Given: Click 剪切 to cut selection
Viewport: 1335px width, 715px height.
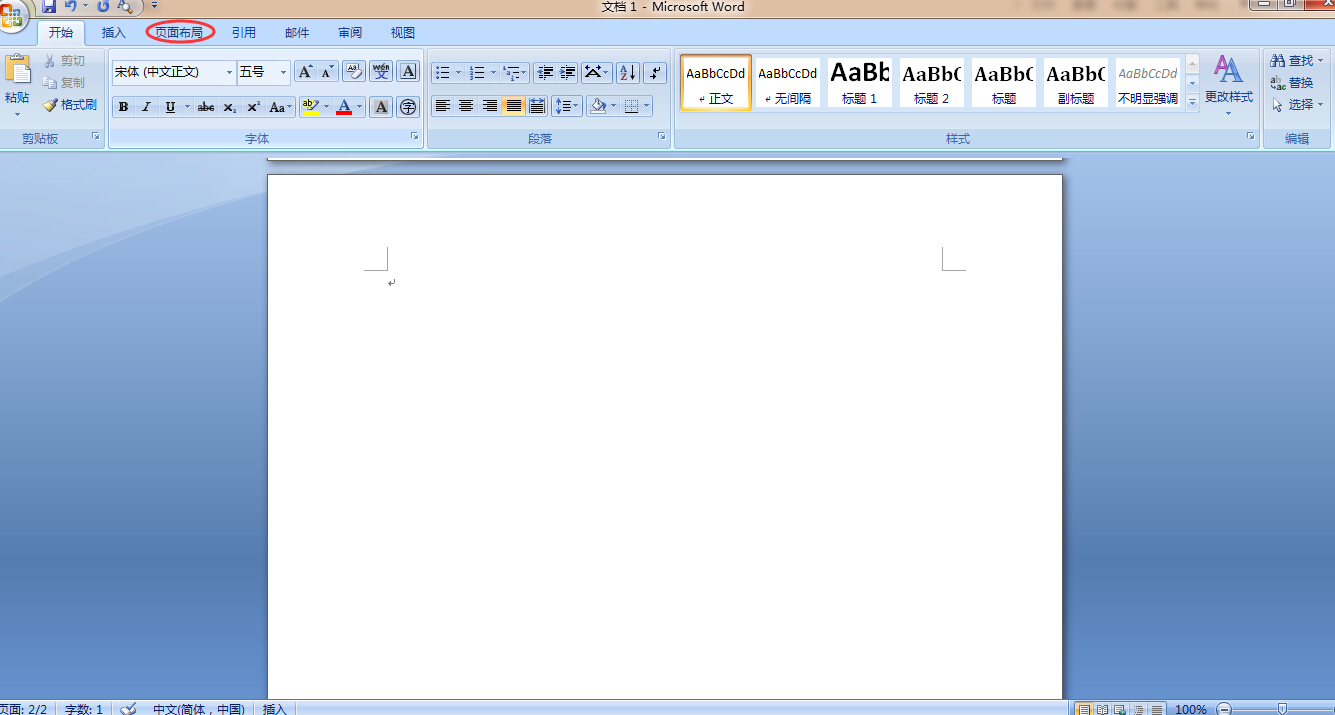Looking at the screenshot, I should point(65,62).
